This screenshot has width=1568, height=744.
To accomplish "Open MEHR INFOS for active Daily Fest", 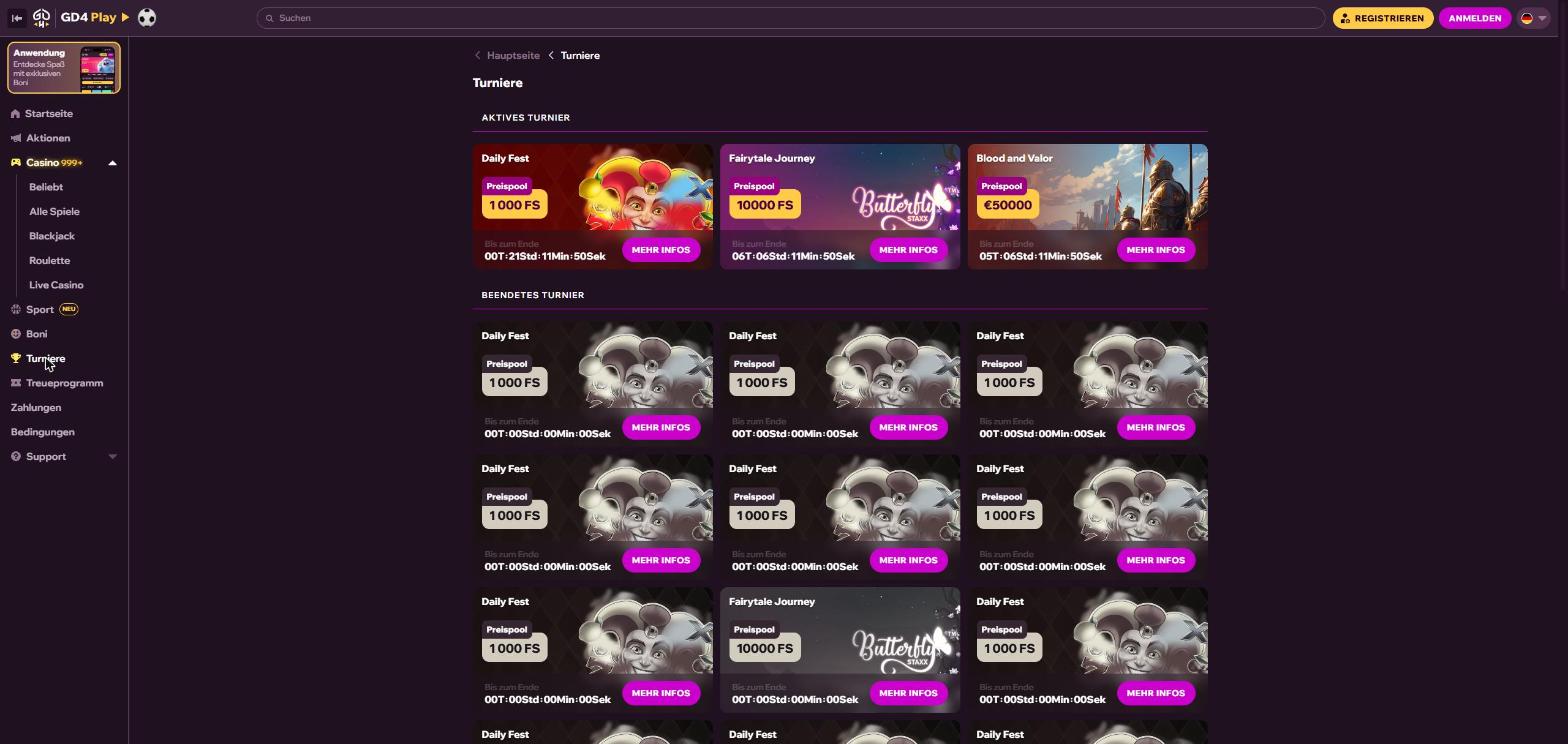I will 660,250.
